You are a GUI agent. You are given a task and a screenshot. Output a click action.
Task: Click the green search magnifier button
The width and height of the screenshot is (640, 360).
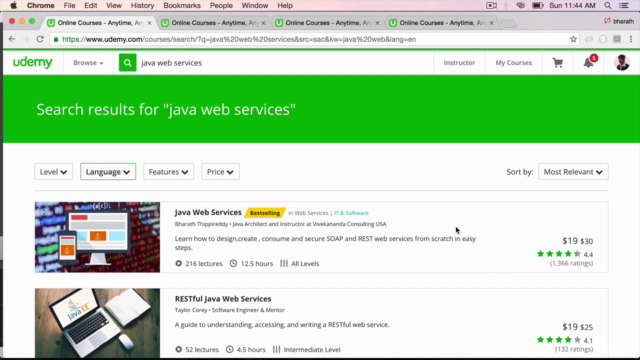127,63
